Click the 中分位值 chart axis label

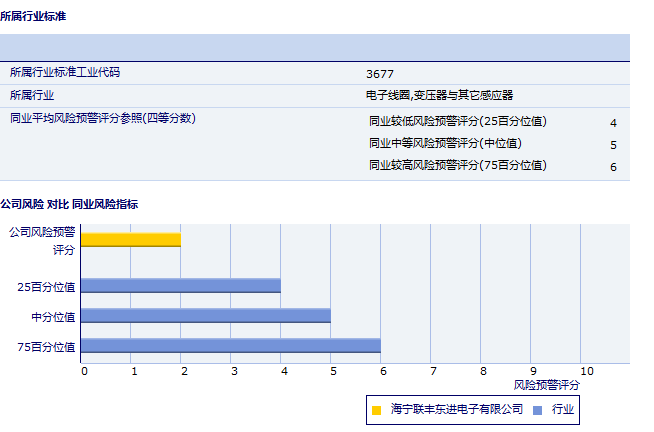(x=53, y=317)
